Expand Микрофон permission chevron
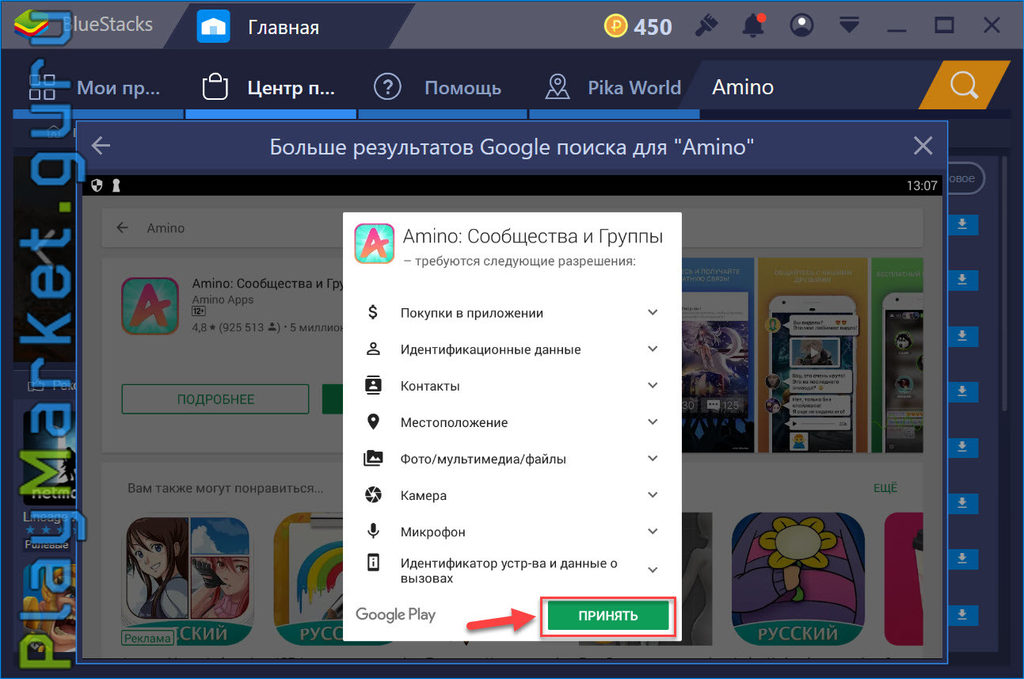The image size is (1024, 679). 652,531
